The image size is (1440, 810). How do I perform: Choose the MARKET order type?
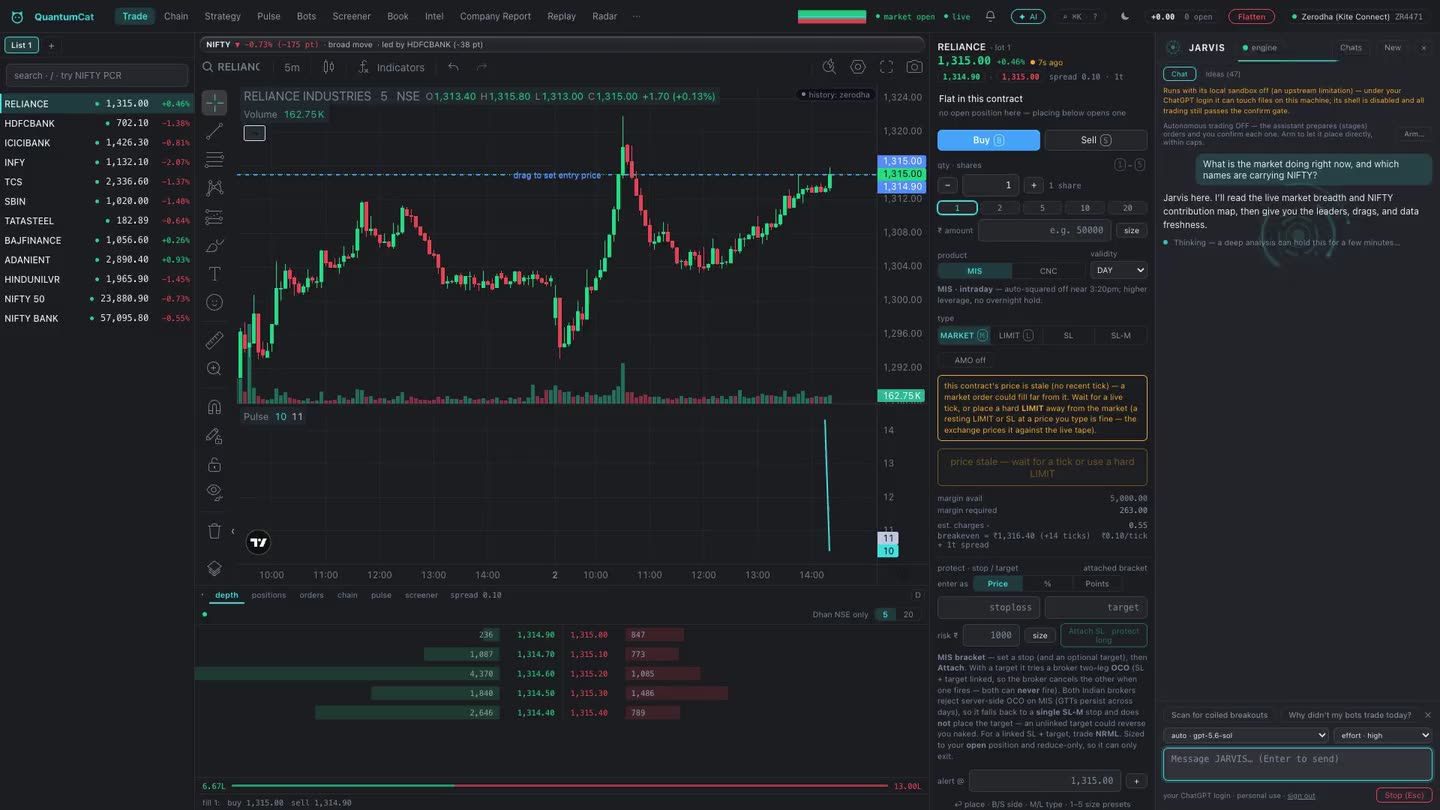(x=964, y=336)
